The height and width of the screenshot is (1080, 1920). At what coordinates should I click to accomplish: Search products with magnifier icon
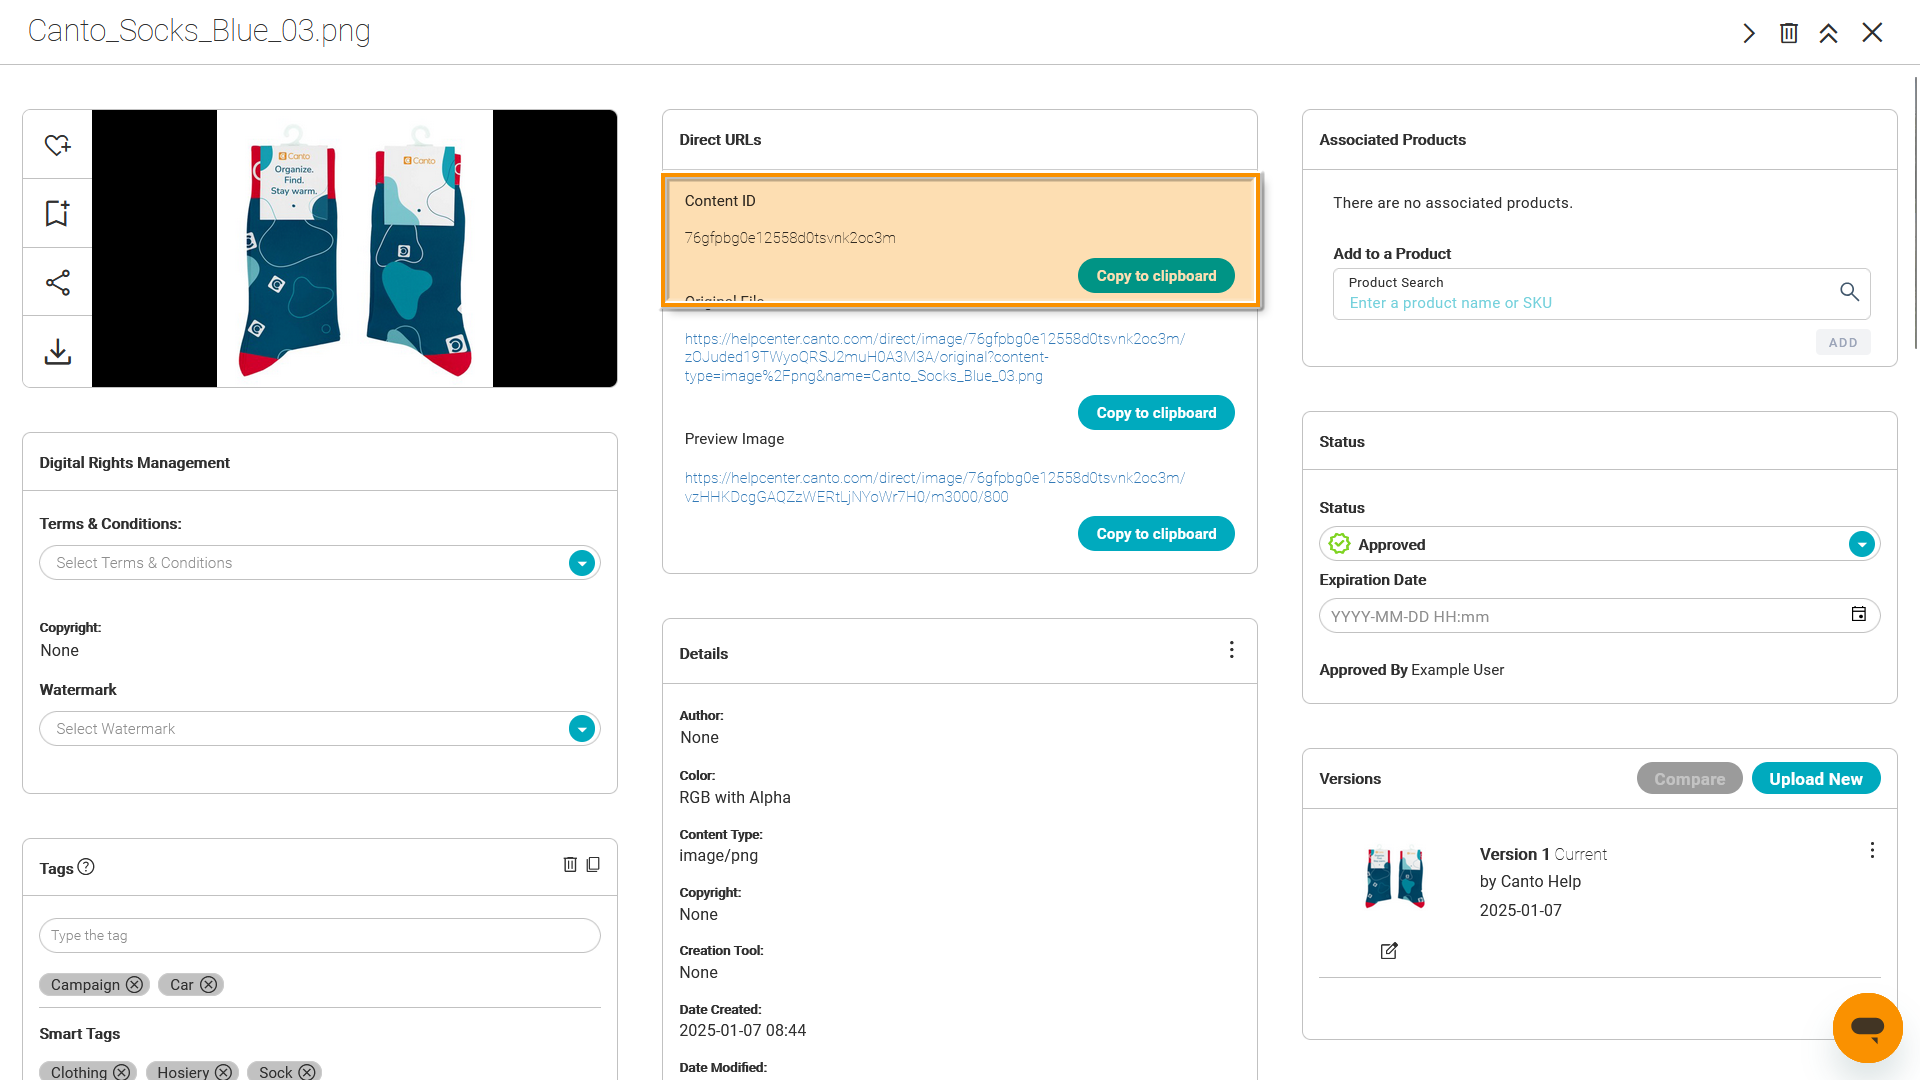point(1849,292)
